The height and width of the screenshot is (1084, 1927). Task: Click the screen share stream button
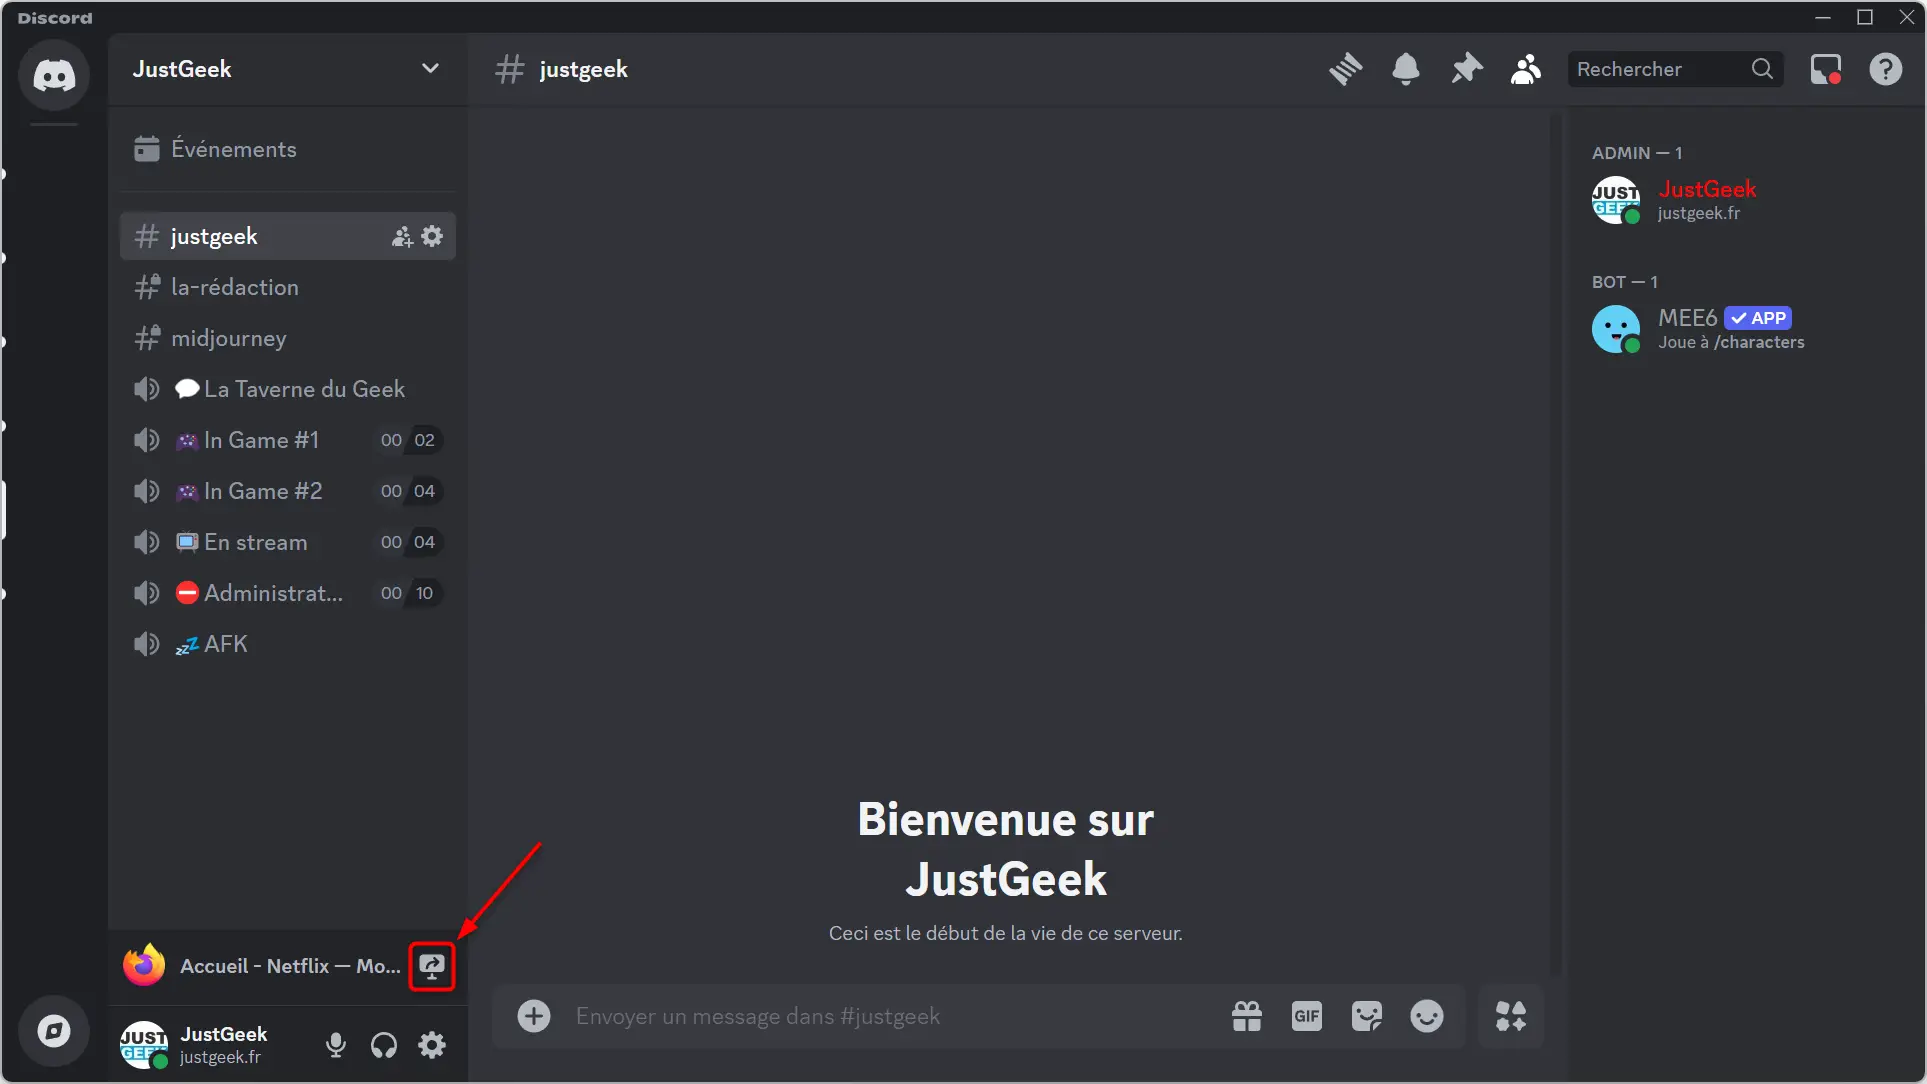tap(432, 966)
